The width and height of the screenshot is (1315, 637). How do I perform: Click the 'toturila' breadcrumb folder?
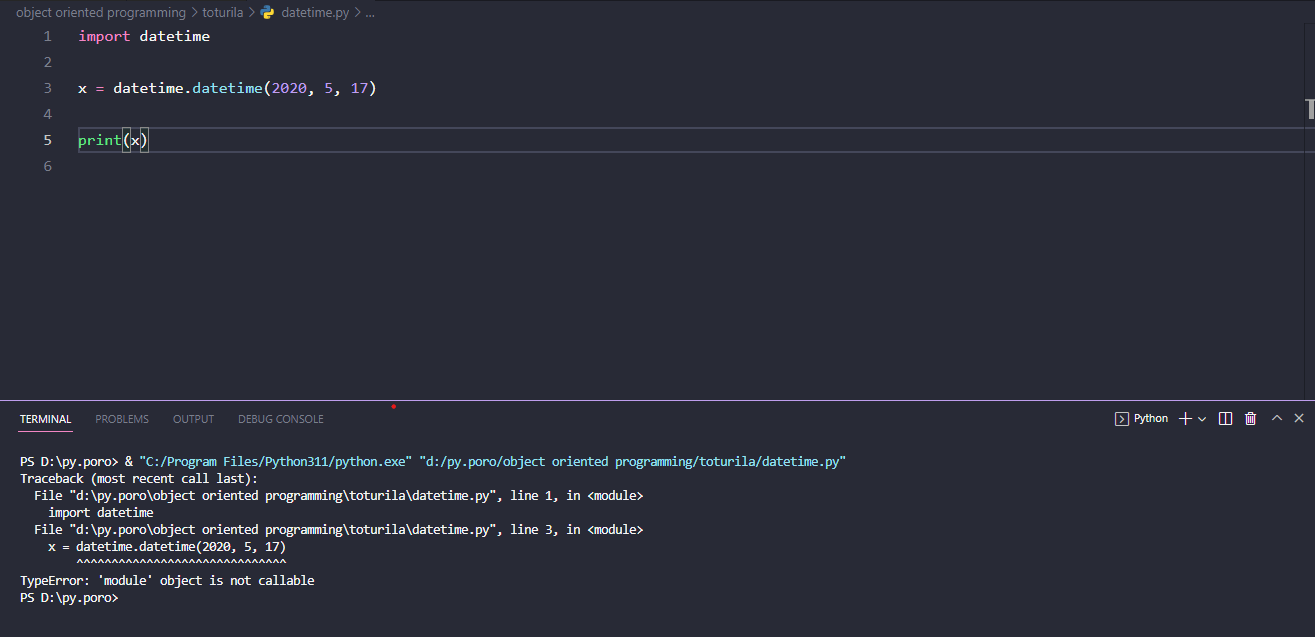(222, 13)
